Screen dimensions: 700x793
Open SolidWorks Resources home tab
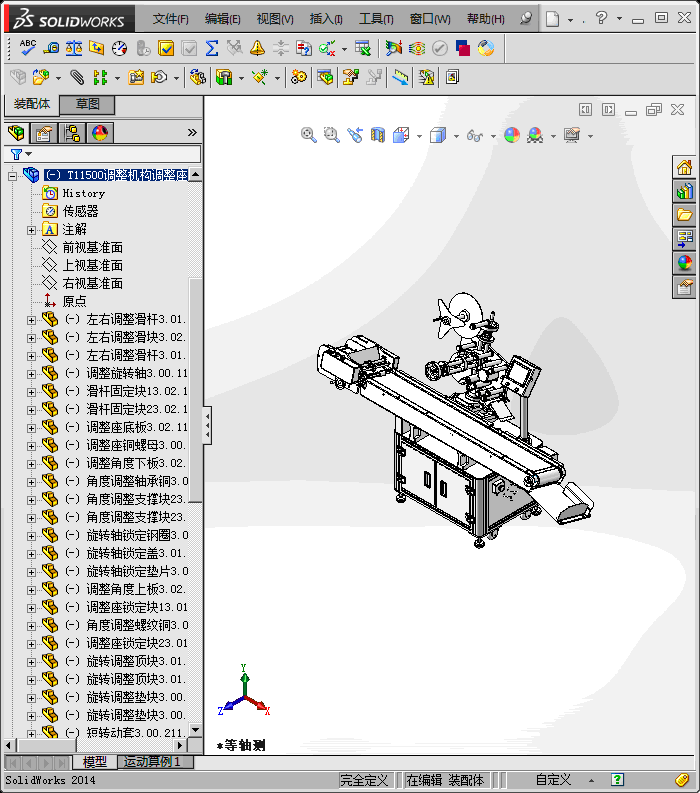click(x=684, y=167)
